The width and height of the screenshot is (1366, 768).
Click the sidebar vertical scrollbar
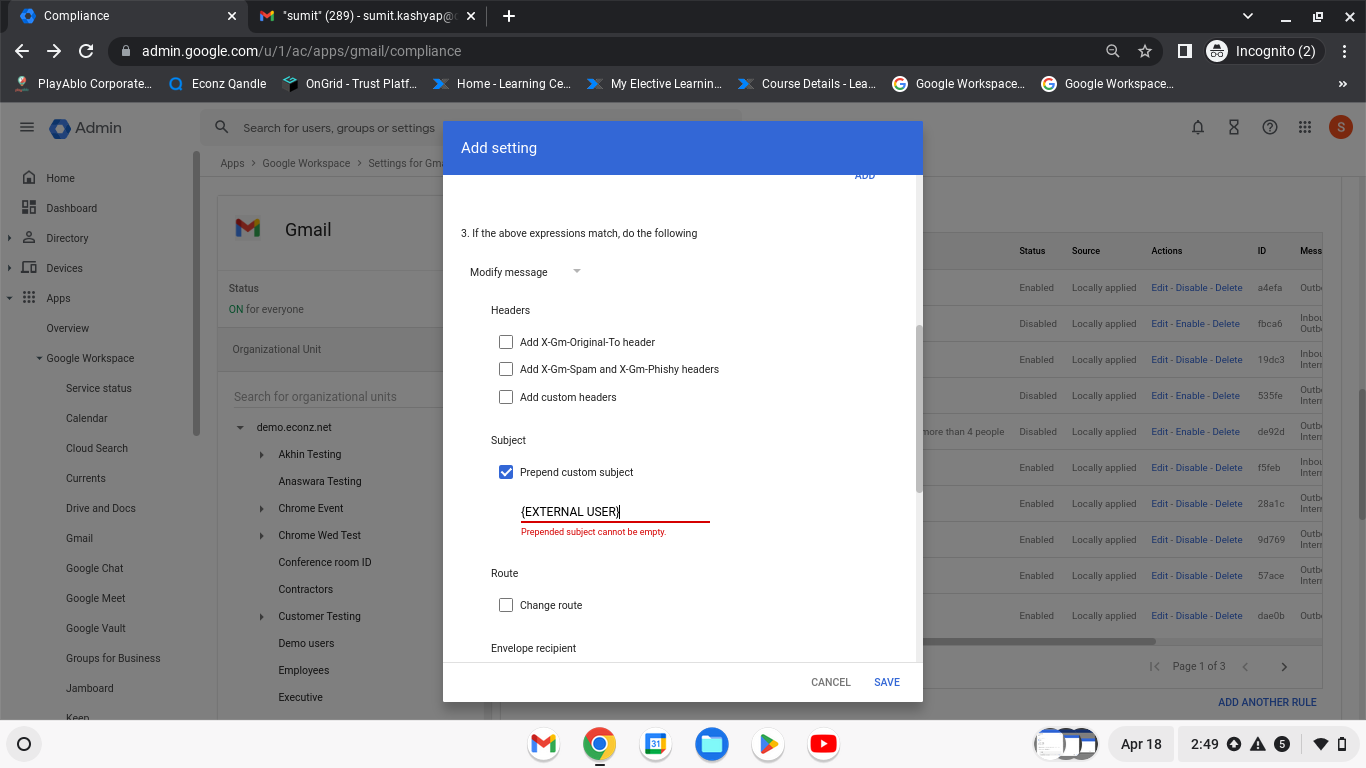(196, 293)
